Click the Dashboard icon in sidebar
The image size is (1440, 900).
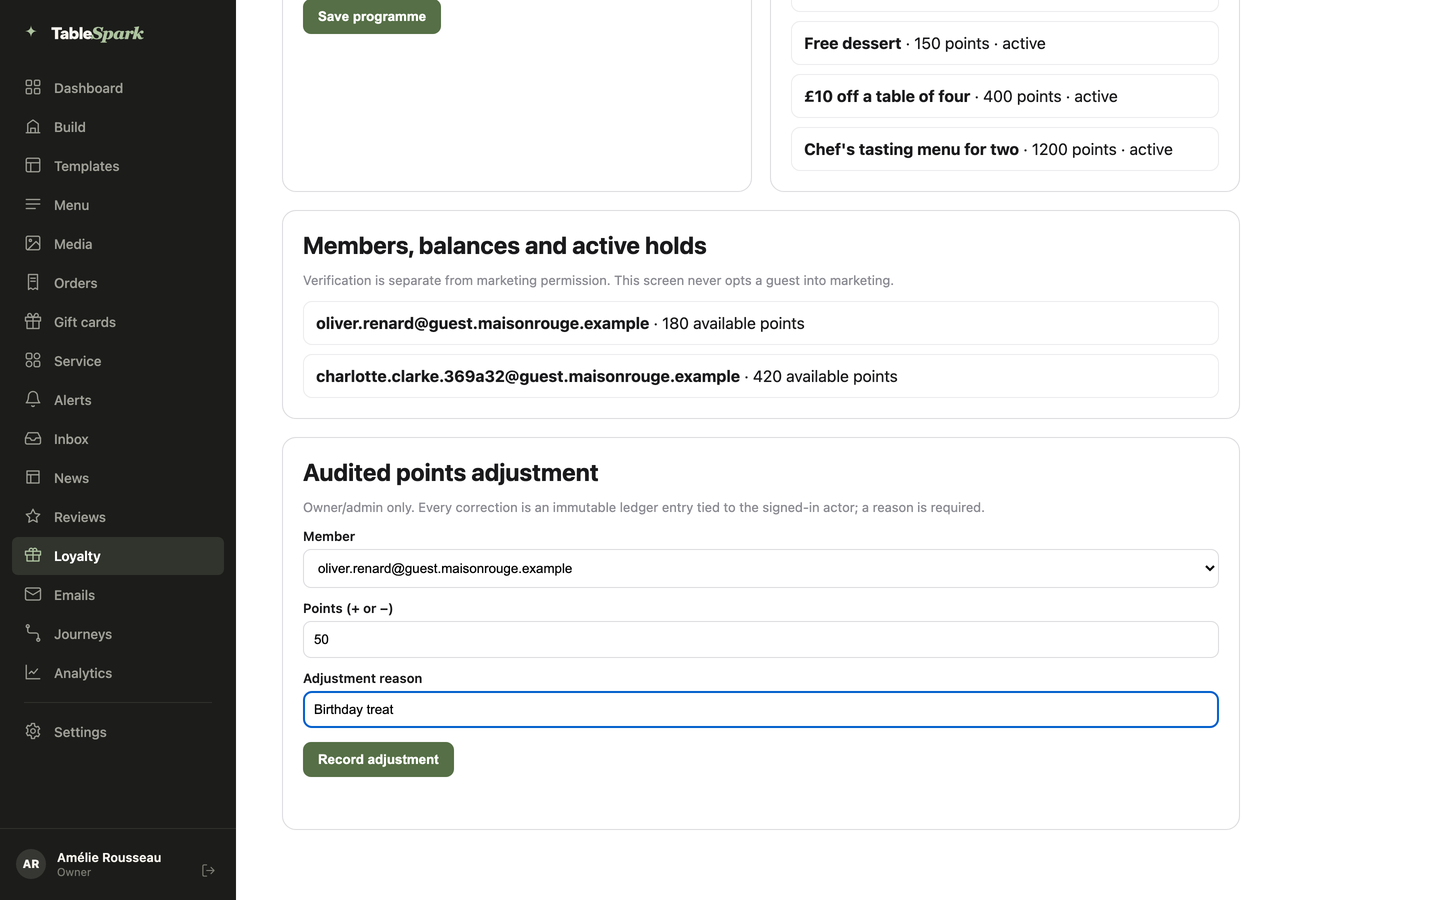click(x=33, y=88)
